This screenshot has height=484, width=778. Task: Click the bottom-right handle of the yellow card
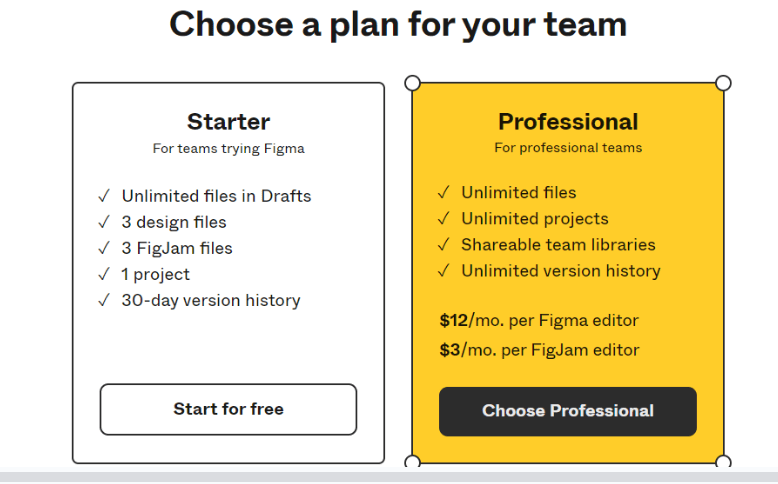723,462
